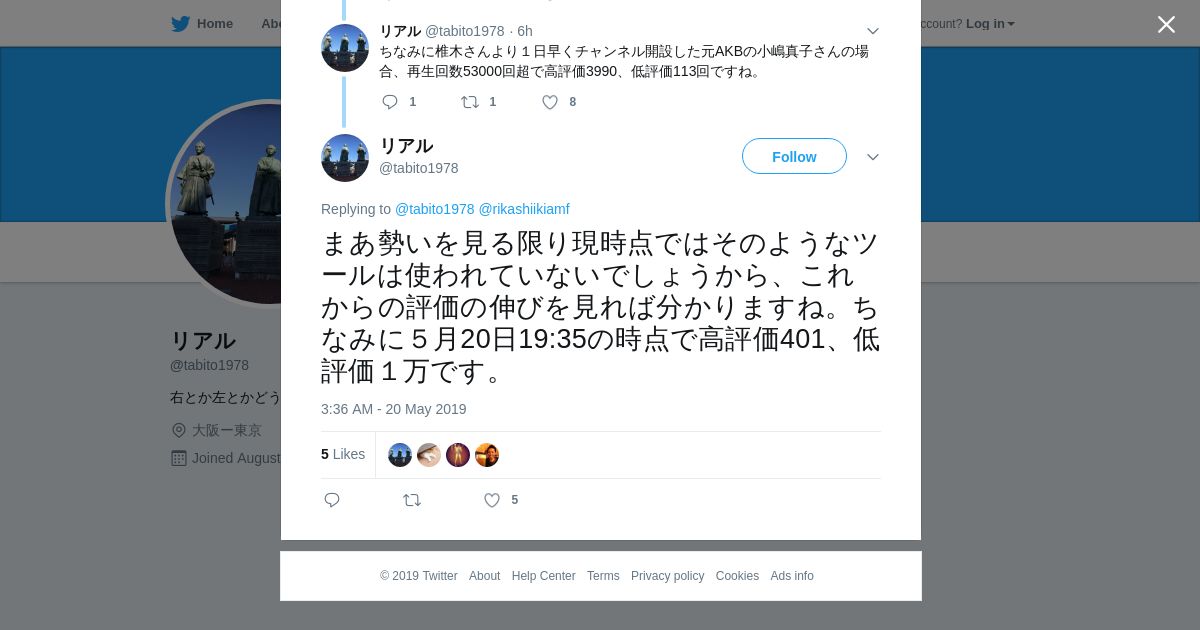The image size is (1200, 630).
Task: Click the reply icon on the top tweet
Action: [390, 102]
